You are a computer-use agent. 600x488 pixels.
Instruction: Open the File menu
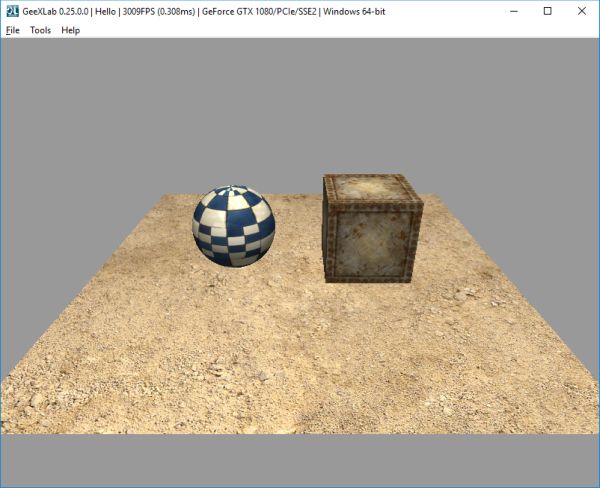(x=13, y=30)
